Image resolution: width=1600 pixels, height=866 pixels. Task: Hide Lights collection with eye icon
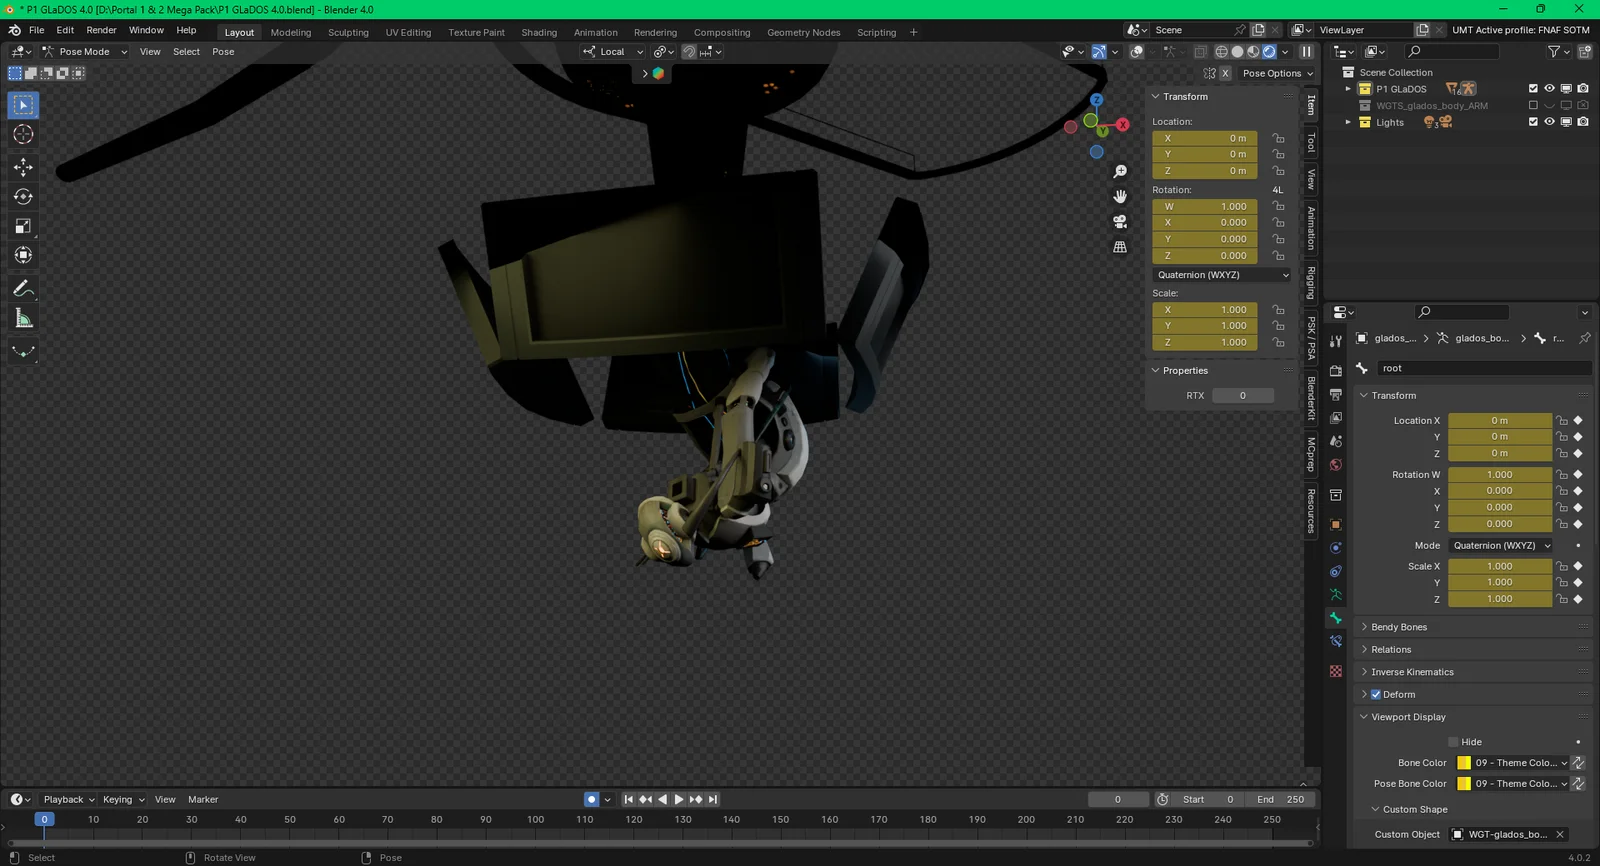(x=1549, y=122)
